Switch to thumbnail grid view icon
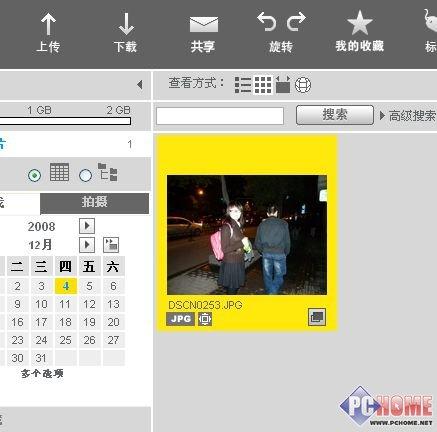 tap(263, 85)
